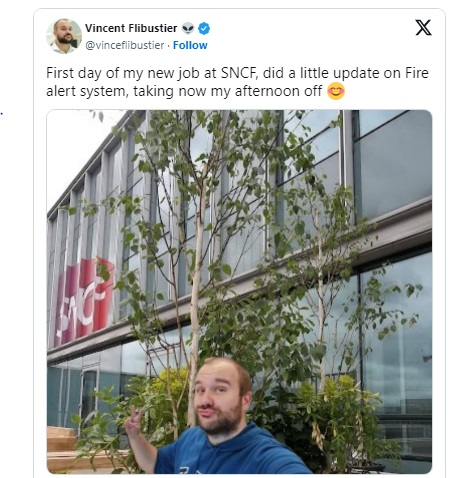449x478 pixels.
Task: Click the white birch tree trunk
Action: coord(196,300)
